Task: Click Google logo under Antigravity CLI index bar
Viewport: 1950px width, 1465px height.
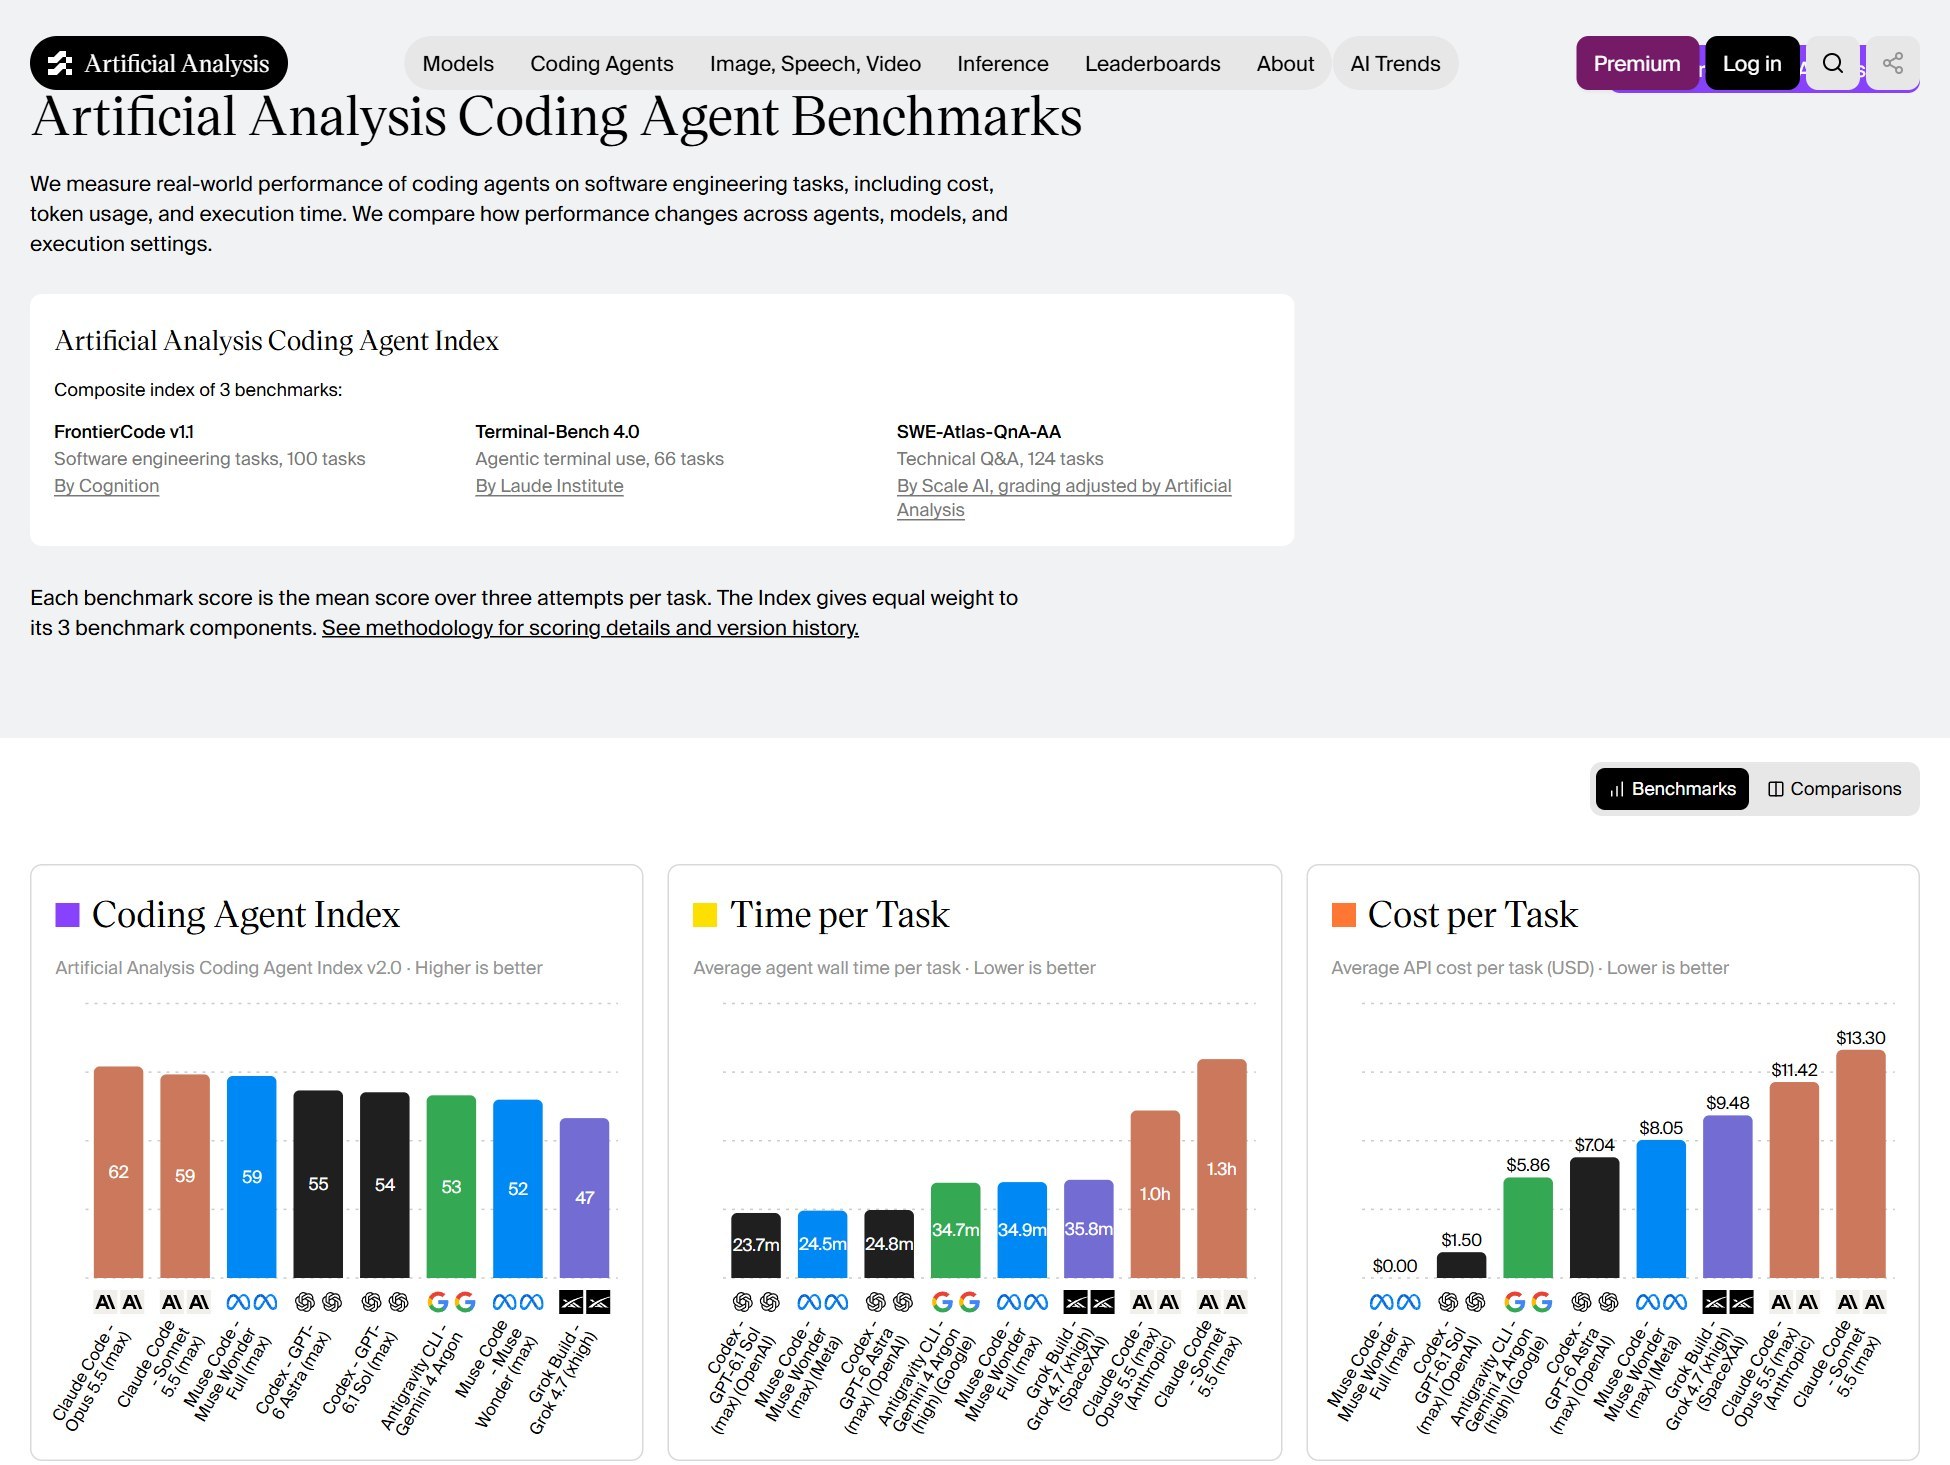Action: (x=451, y=1302)
